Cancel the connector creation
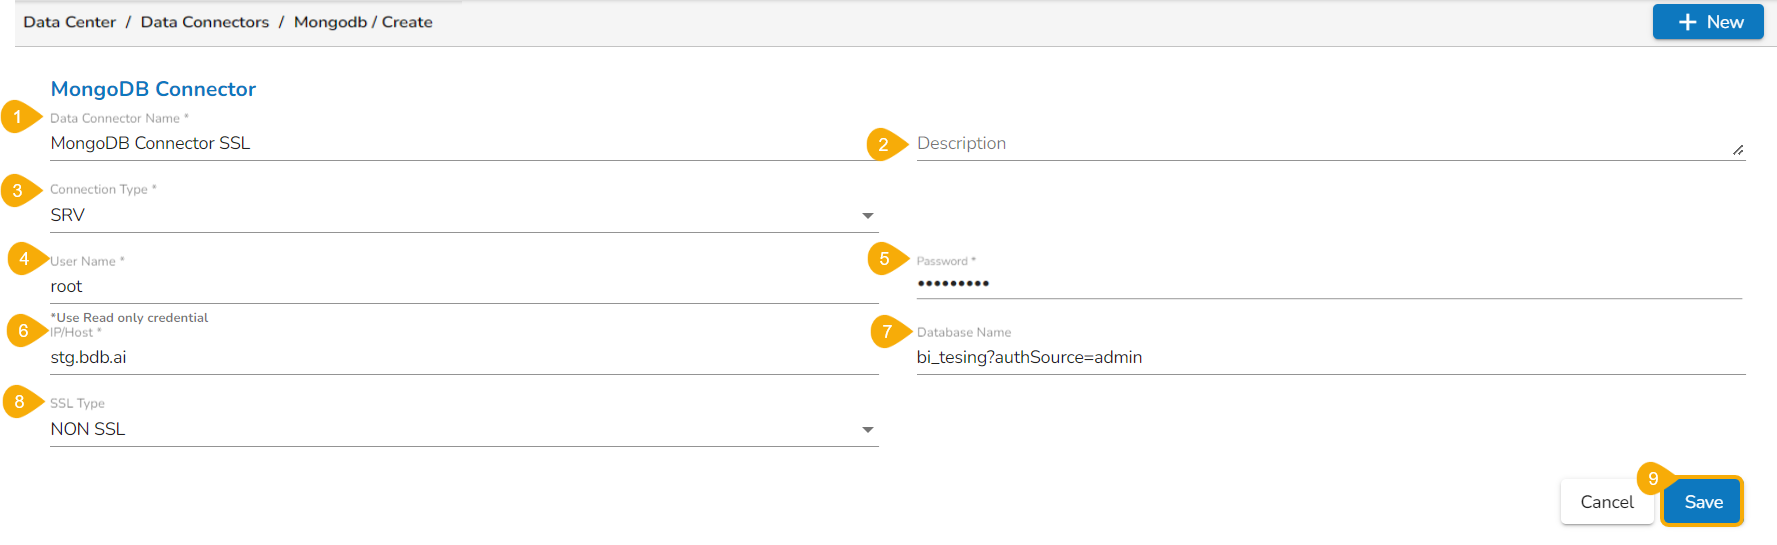Screen dimensions: 1777x545 pos(1606,502)
